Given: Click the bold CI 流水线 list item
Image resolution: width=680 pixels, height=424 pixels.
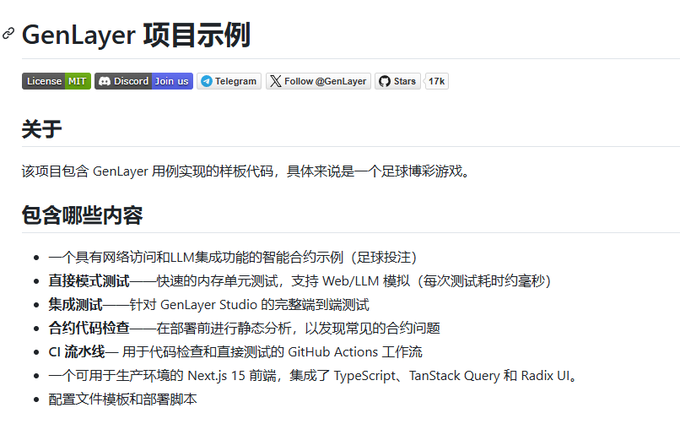Looking at the screenshot, I should pyautogui.click(x=235, y=352).
